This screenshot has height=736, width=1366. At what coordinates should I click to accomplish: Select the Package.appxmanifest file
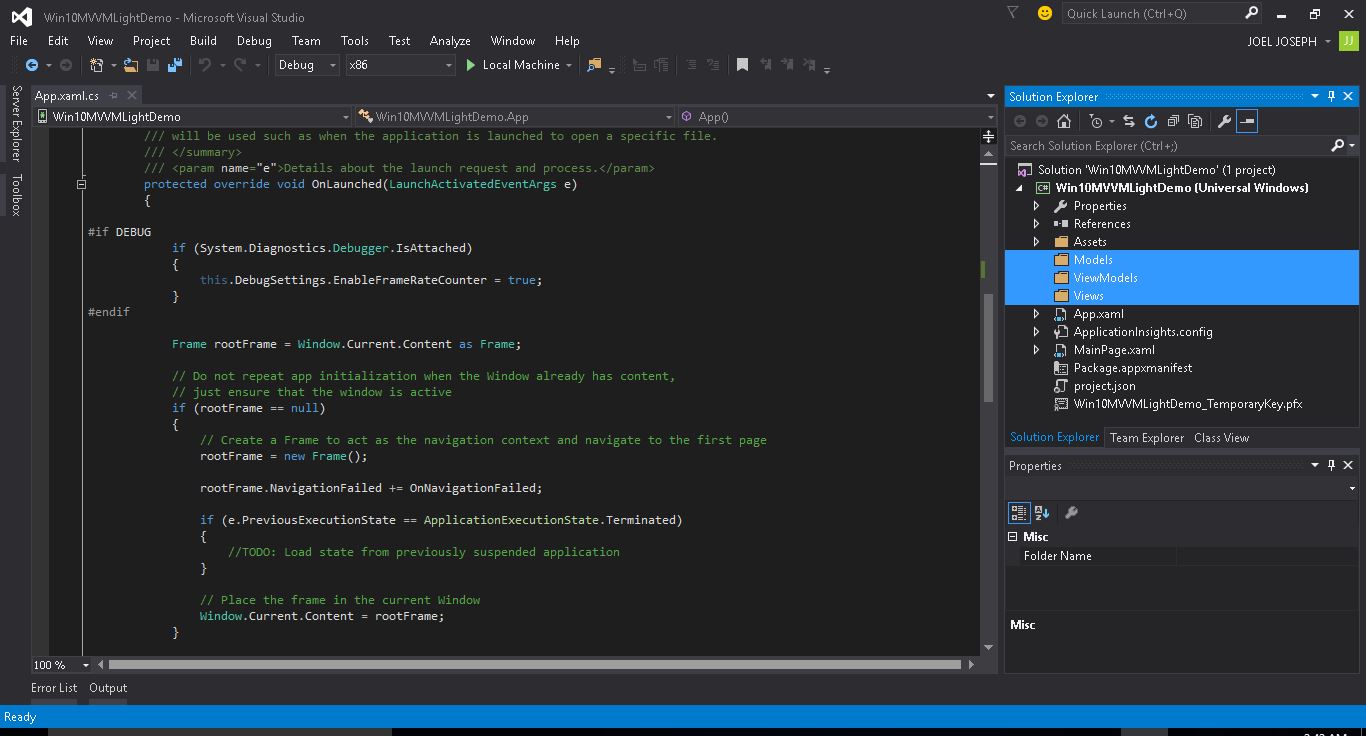pos(1132,368)
